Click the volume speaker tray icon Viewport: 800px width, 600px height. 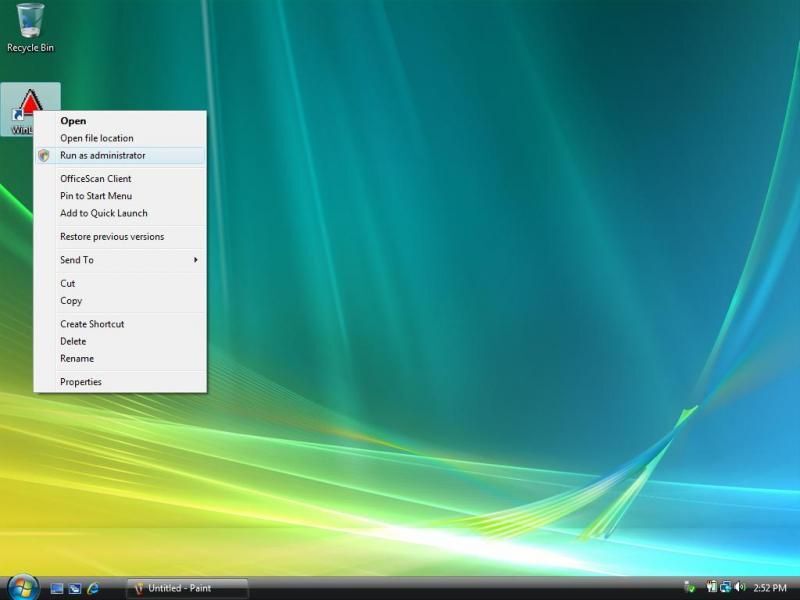pyautogui.click(x=740, y=587)
